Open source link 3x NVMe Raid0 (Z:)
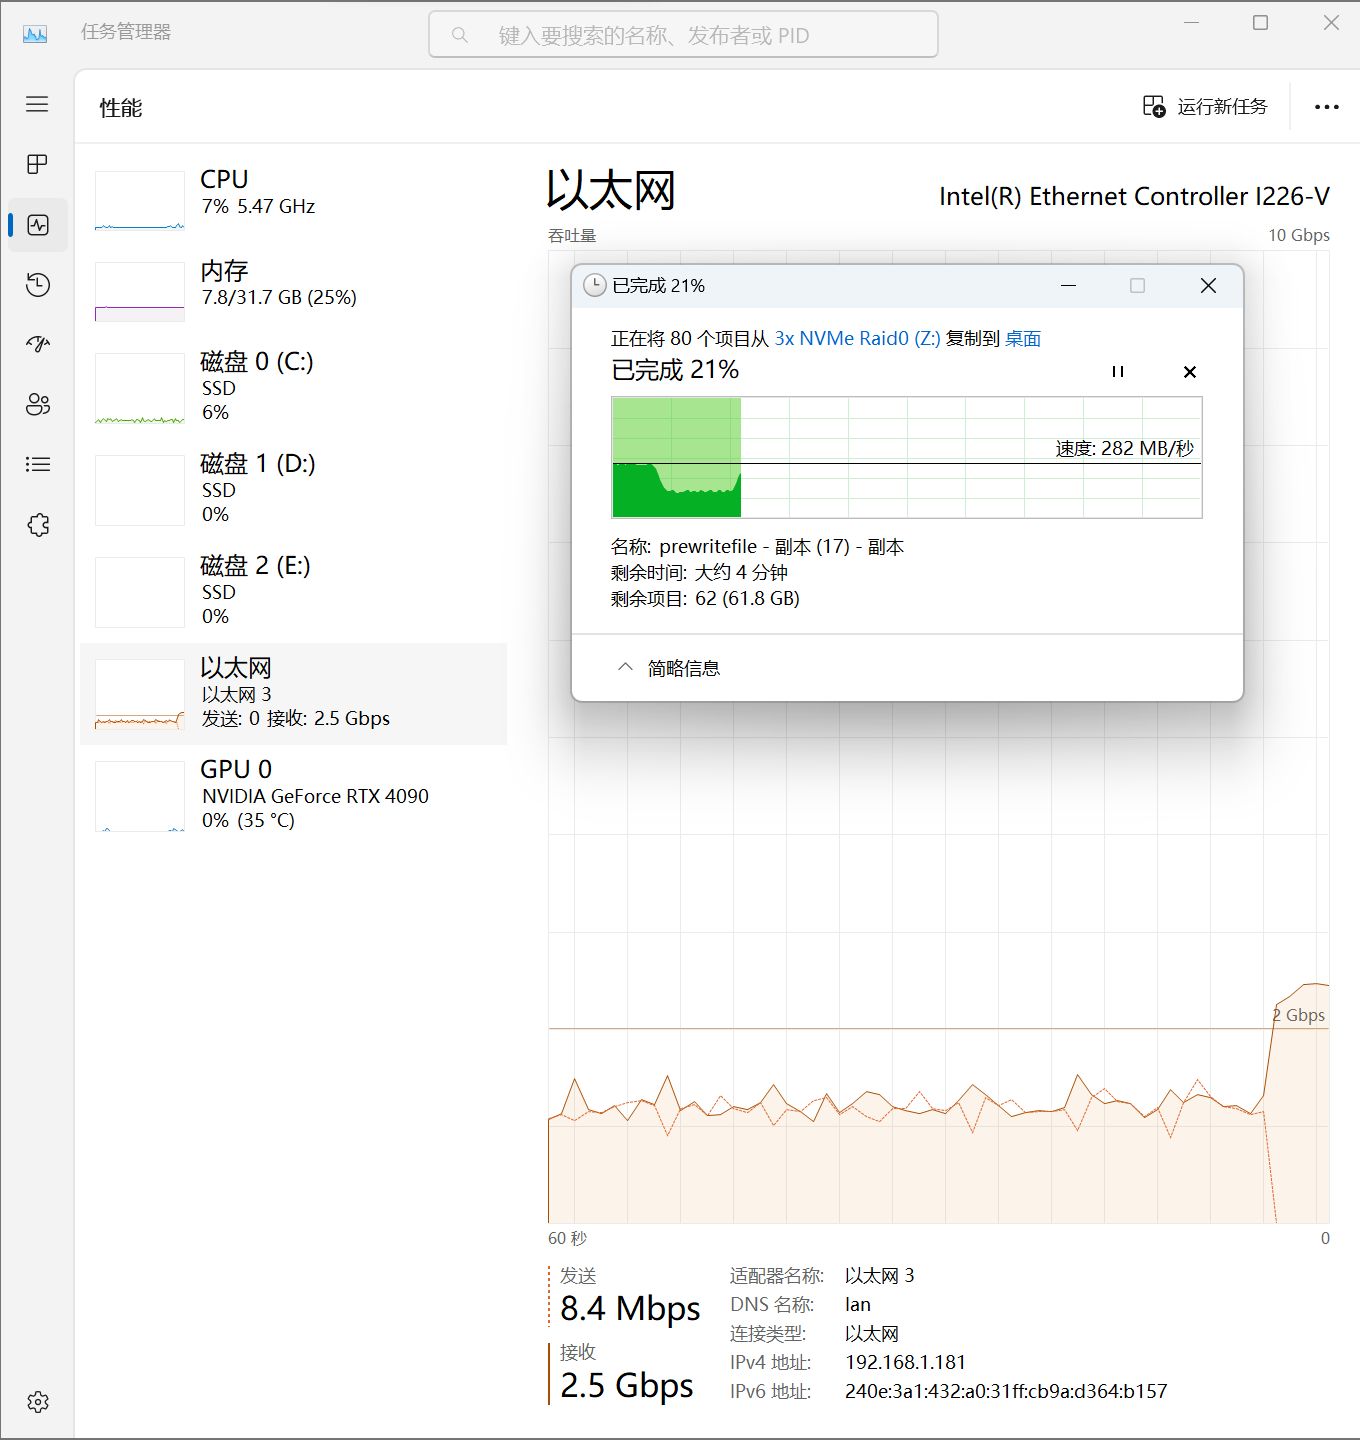1360x1440 pixels. 857,338
